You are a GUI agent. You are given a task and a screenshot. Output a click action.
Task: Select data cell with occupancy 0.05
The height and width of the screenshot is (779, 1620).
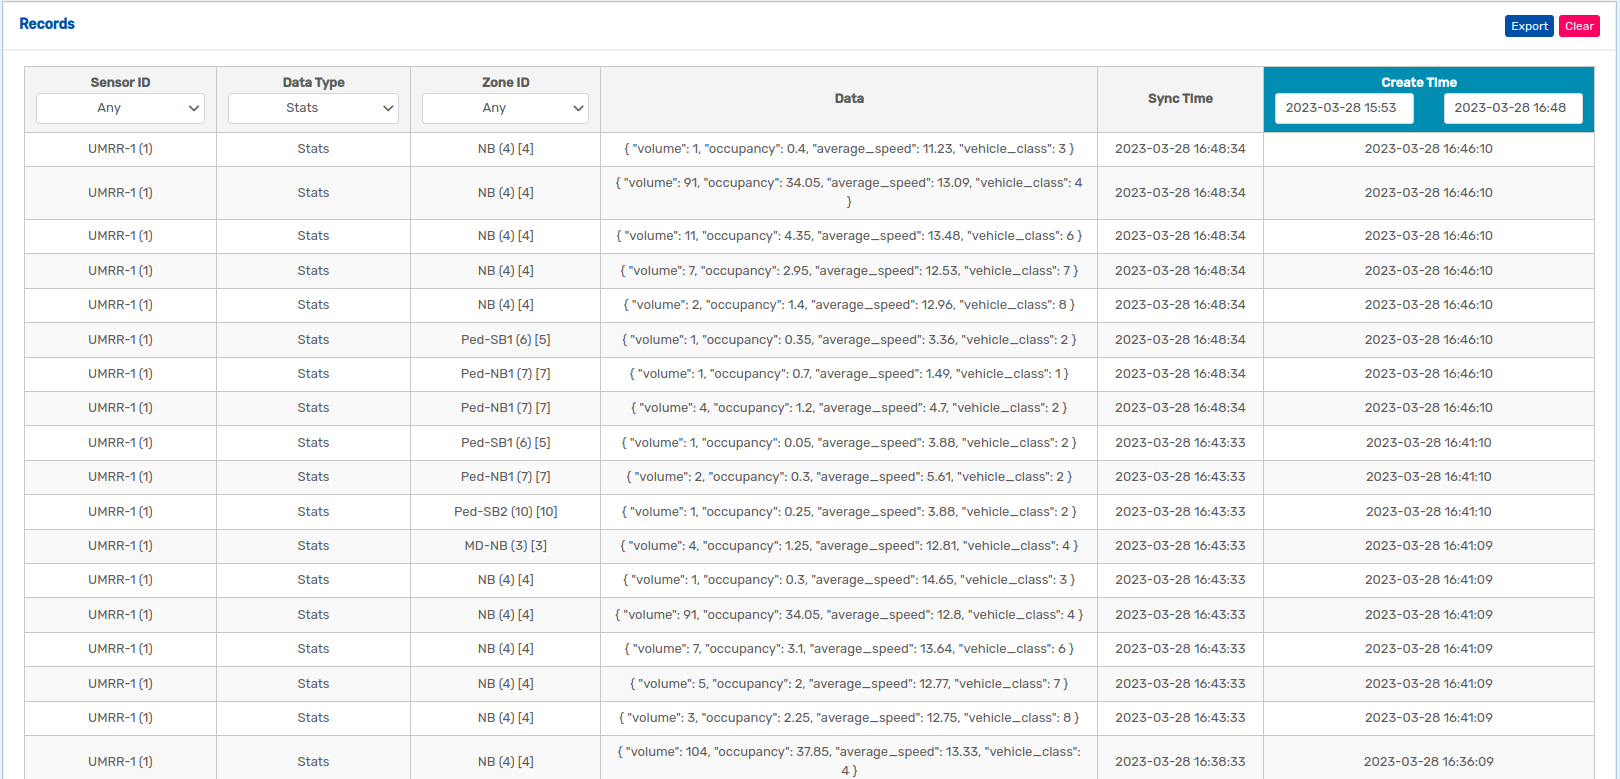click(x=849, y=443)
